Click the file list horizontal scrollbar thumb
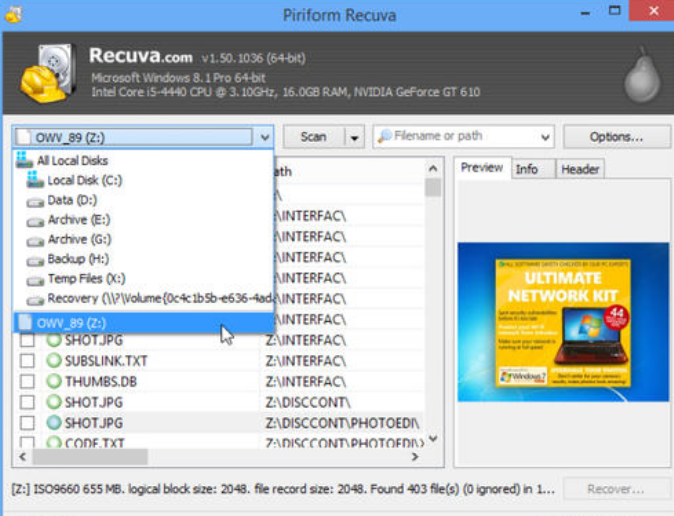The width and height of the screenshot is (674, 516). [x=90, y=456]
